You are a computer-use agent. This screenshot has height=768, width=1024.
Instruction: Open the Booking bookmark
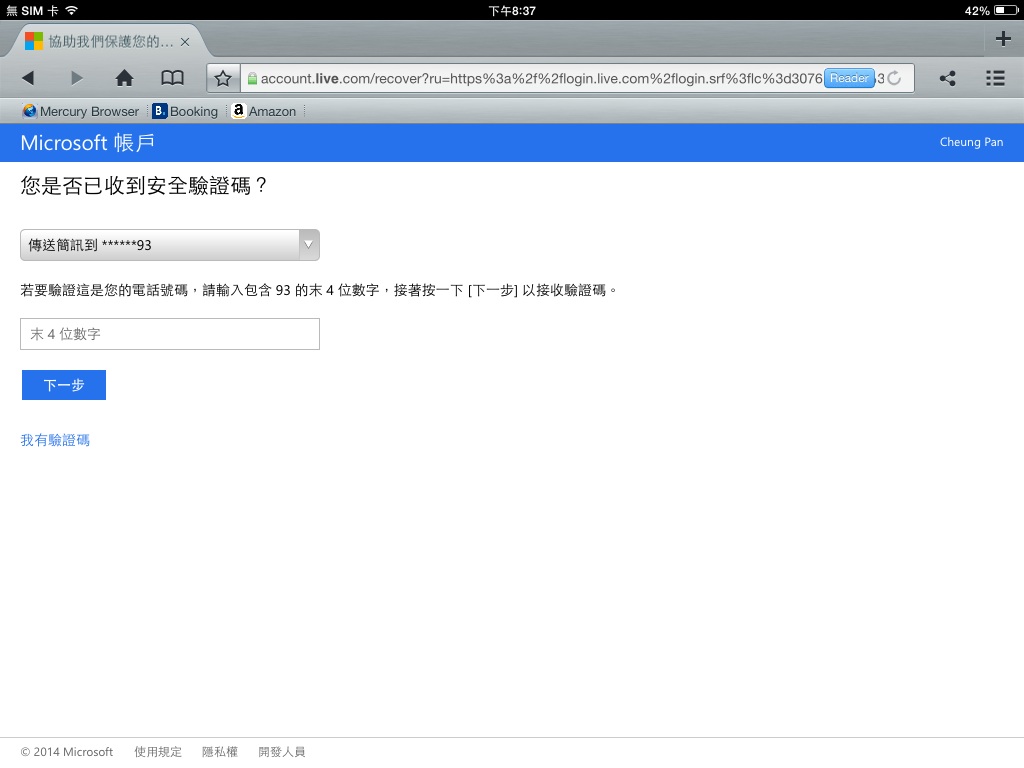coord(185,111)
